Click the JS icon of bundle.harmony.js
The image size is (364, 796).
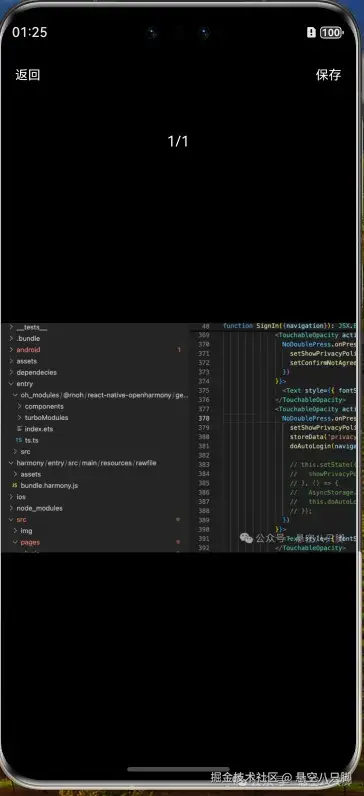[x=15, y=486]
